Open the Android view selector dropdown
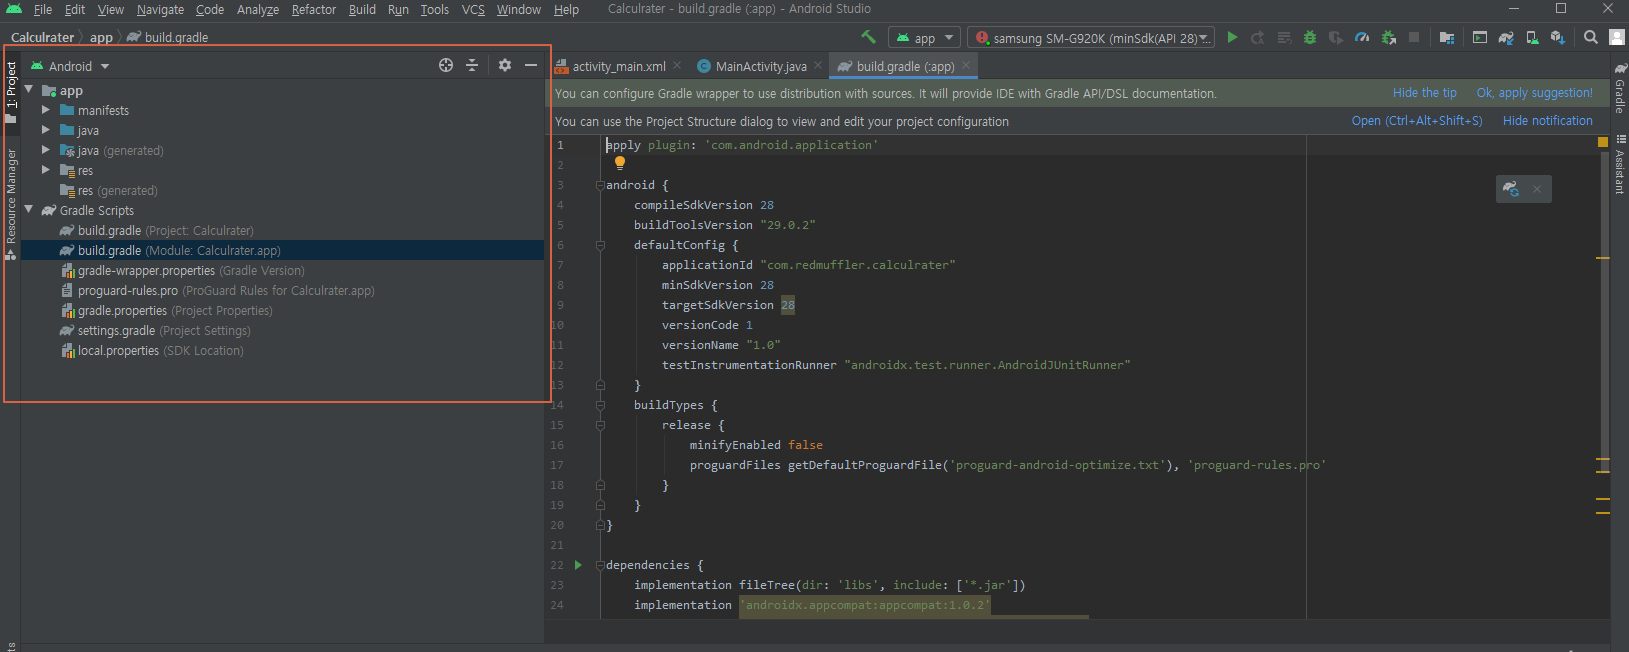Viewport: 1629px width, 652px height. click(x=70, y=66)
